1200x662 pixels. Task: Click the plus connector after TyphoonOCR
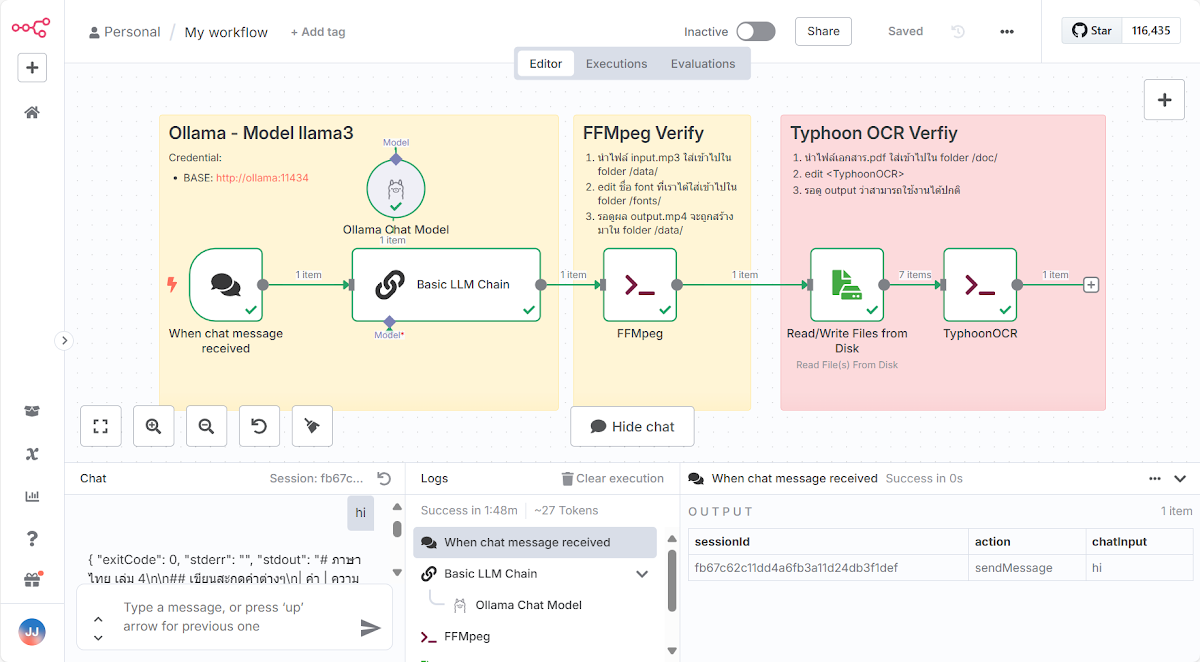pos(1091,285)
